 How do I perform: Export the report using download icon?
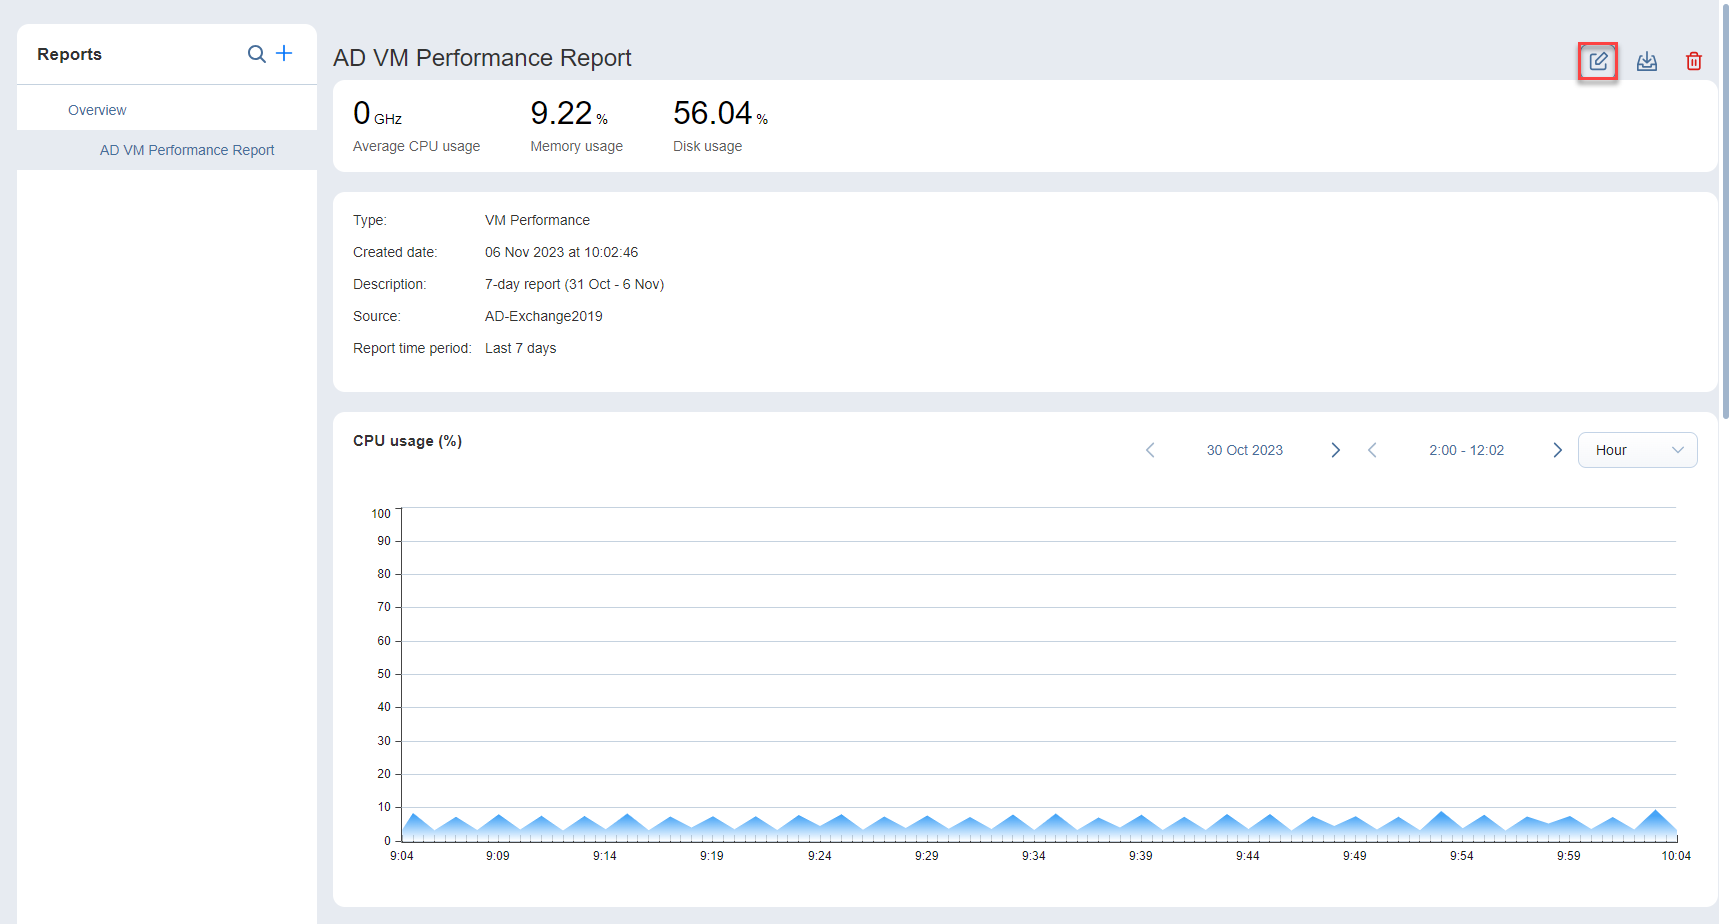(x=1646, y=62)
